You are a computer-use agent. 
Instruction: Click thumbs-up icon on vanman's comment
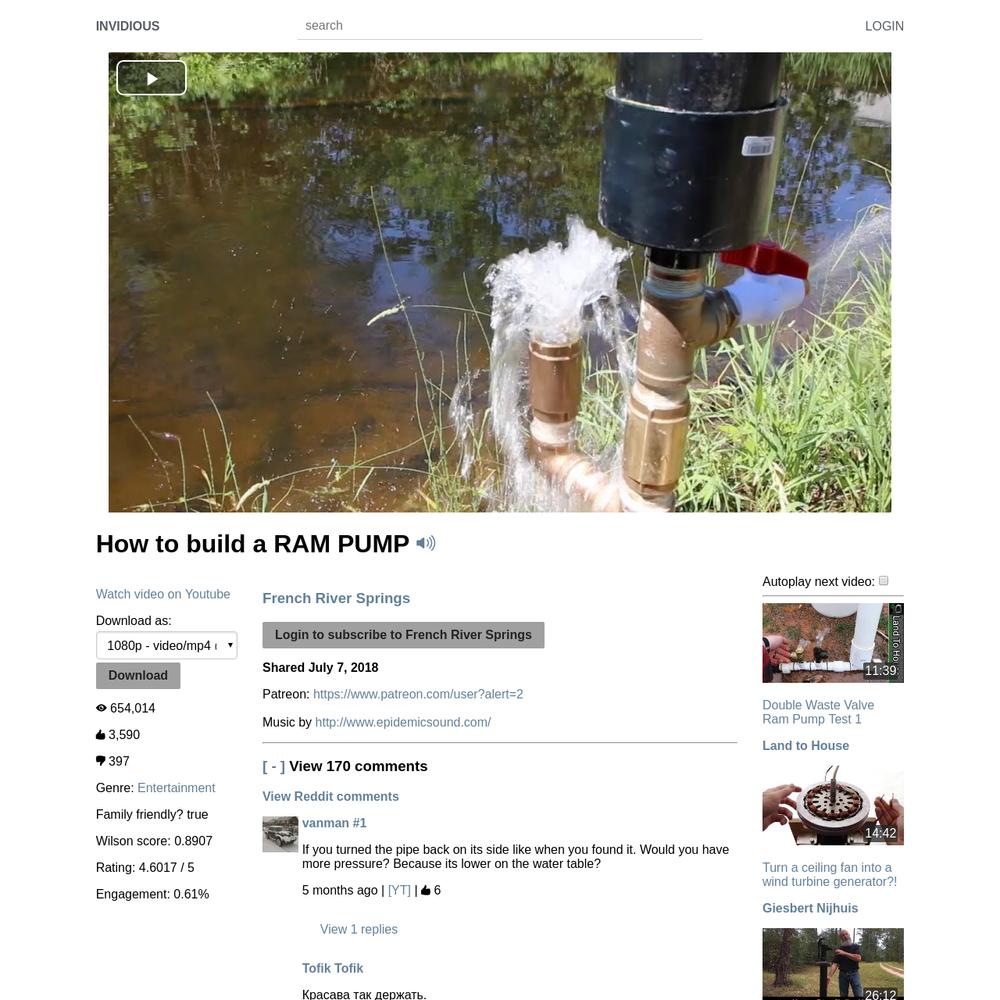(x=425, y=890)
